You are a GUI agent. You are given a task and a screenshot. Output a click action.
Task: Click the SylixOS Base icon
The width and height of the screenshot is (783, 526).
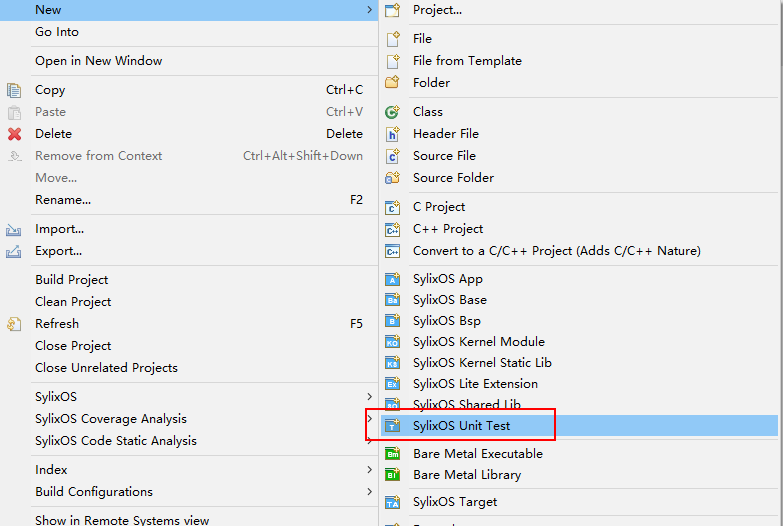[x=392, y=300]
